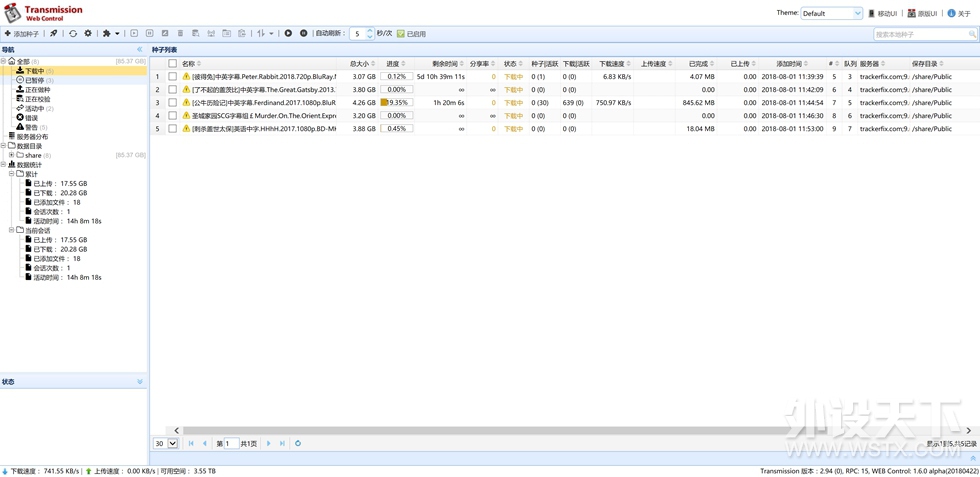This screenshot has height=477, width=980.
Task: Click the Peter.Rabbit warning icon
Action: 186,76
